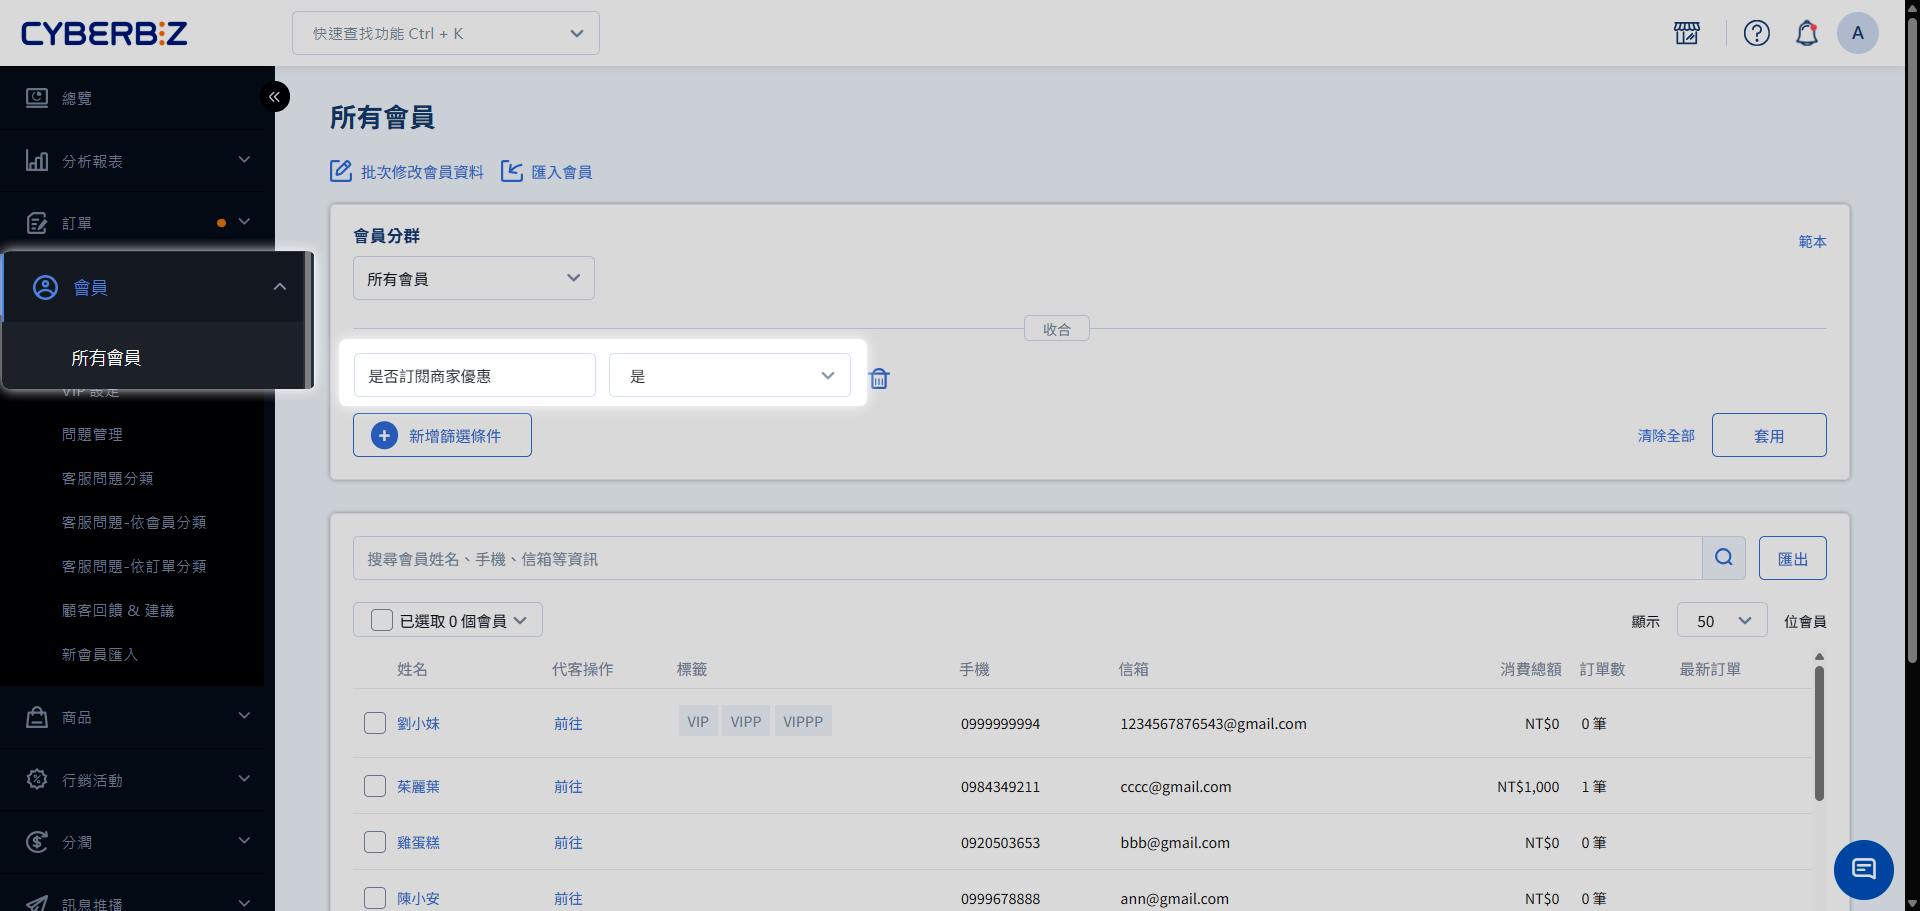The width and height of the screenshot is (1920, 911).
Task: Click the search magnifier icon
Action: pos(1723,558)
